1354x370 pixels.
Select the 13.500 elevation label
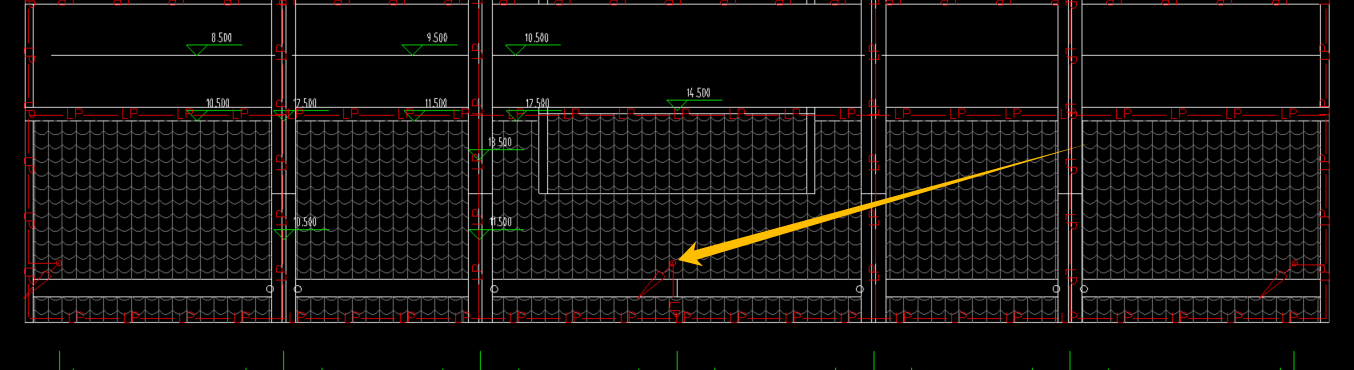click(500, 142)
